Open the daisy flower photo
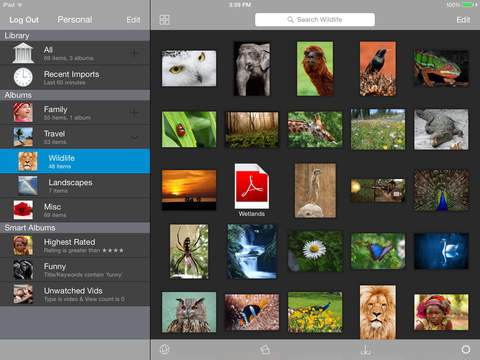480x360 pixels. coord(315,251)
